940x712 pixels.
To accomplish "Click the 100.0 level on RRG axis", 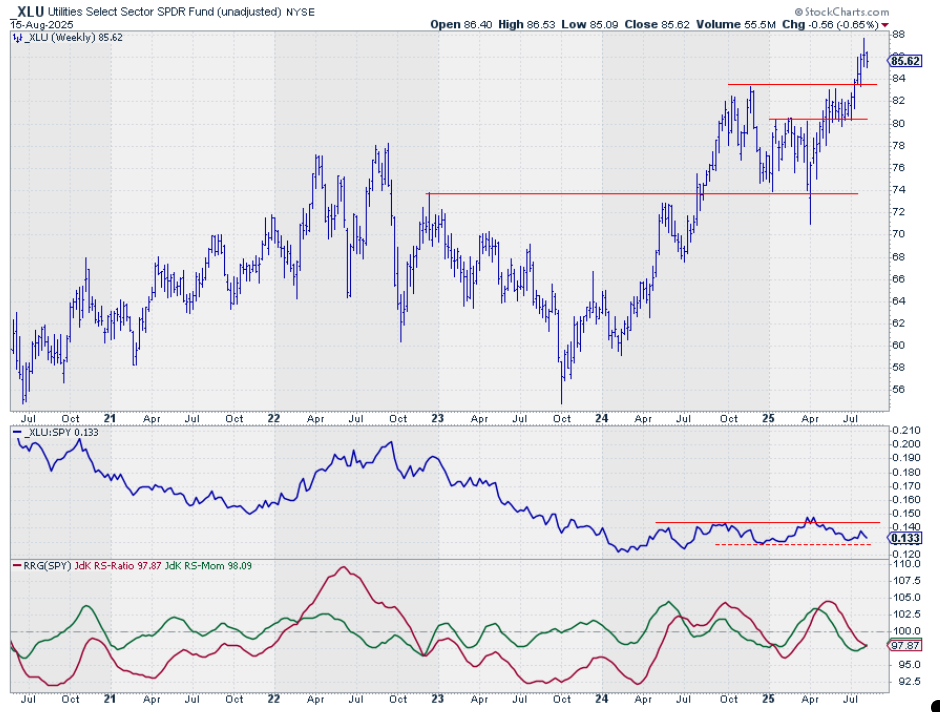I will click(x=904, y=631).
